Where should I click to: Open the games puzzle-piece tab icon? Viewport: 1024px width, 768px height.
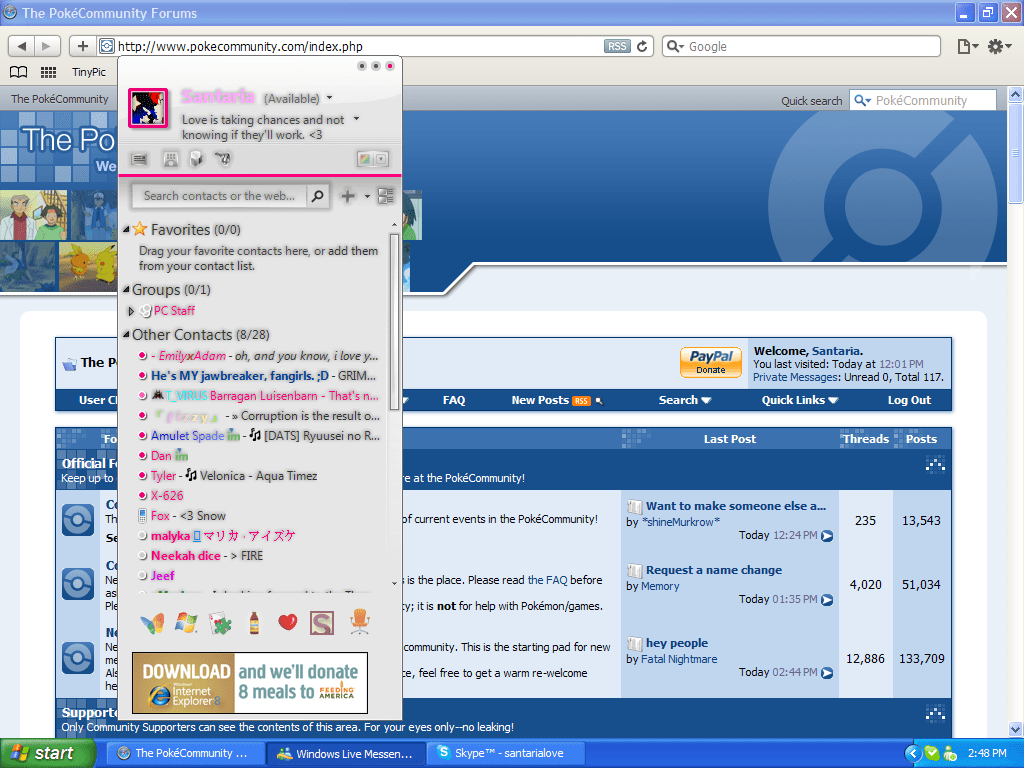click(x=220, y=623)
